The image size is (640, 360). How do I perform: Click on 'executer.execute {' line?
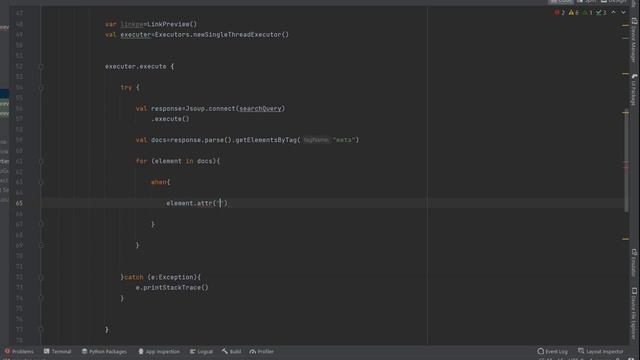point(139,67)
